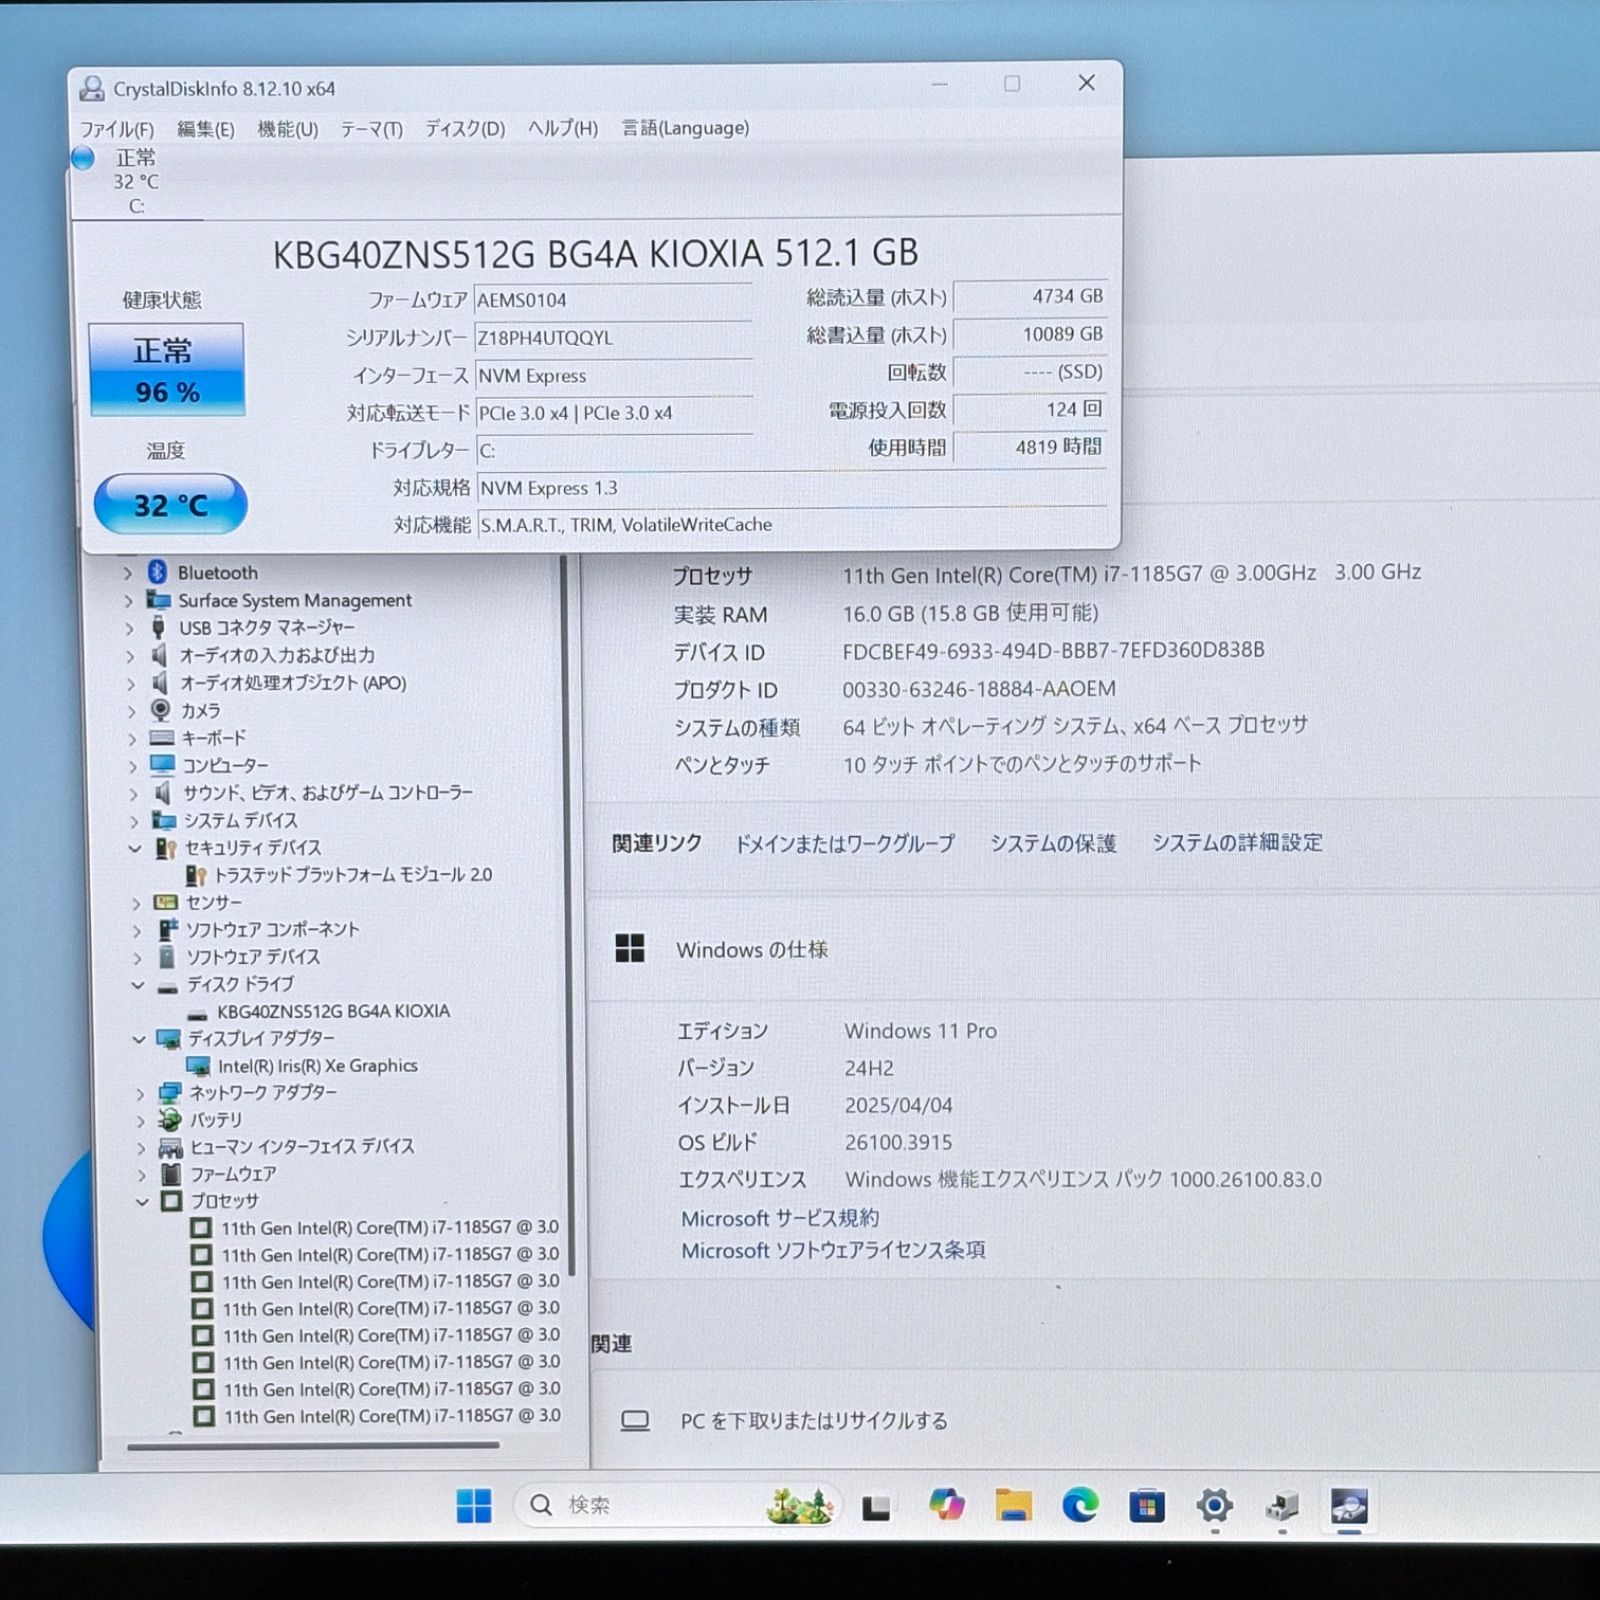The image size is (1600, 1600).
Task: Open the Windows Start button
Action: click(x=474, y=1505)
